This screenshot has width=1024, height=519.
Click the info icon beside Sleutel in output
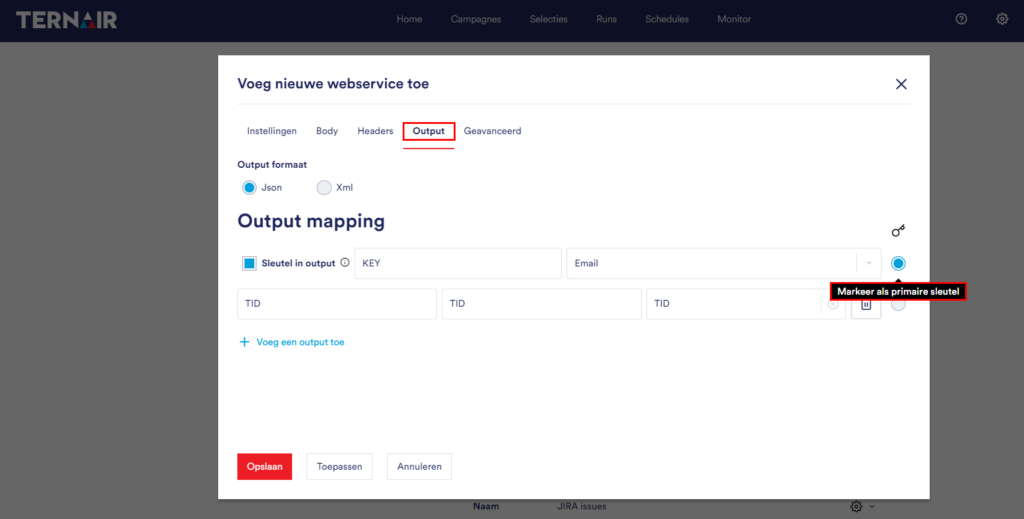tap(345, 262)
